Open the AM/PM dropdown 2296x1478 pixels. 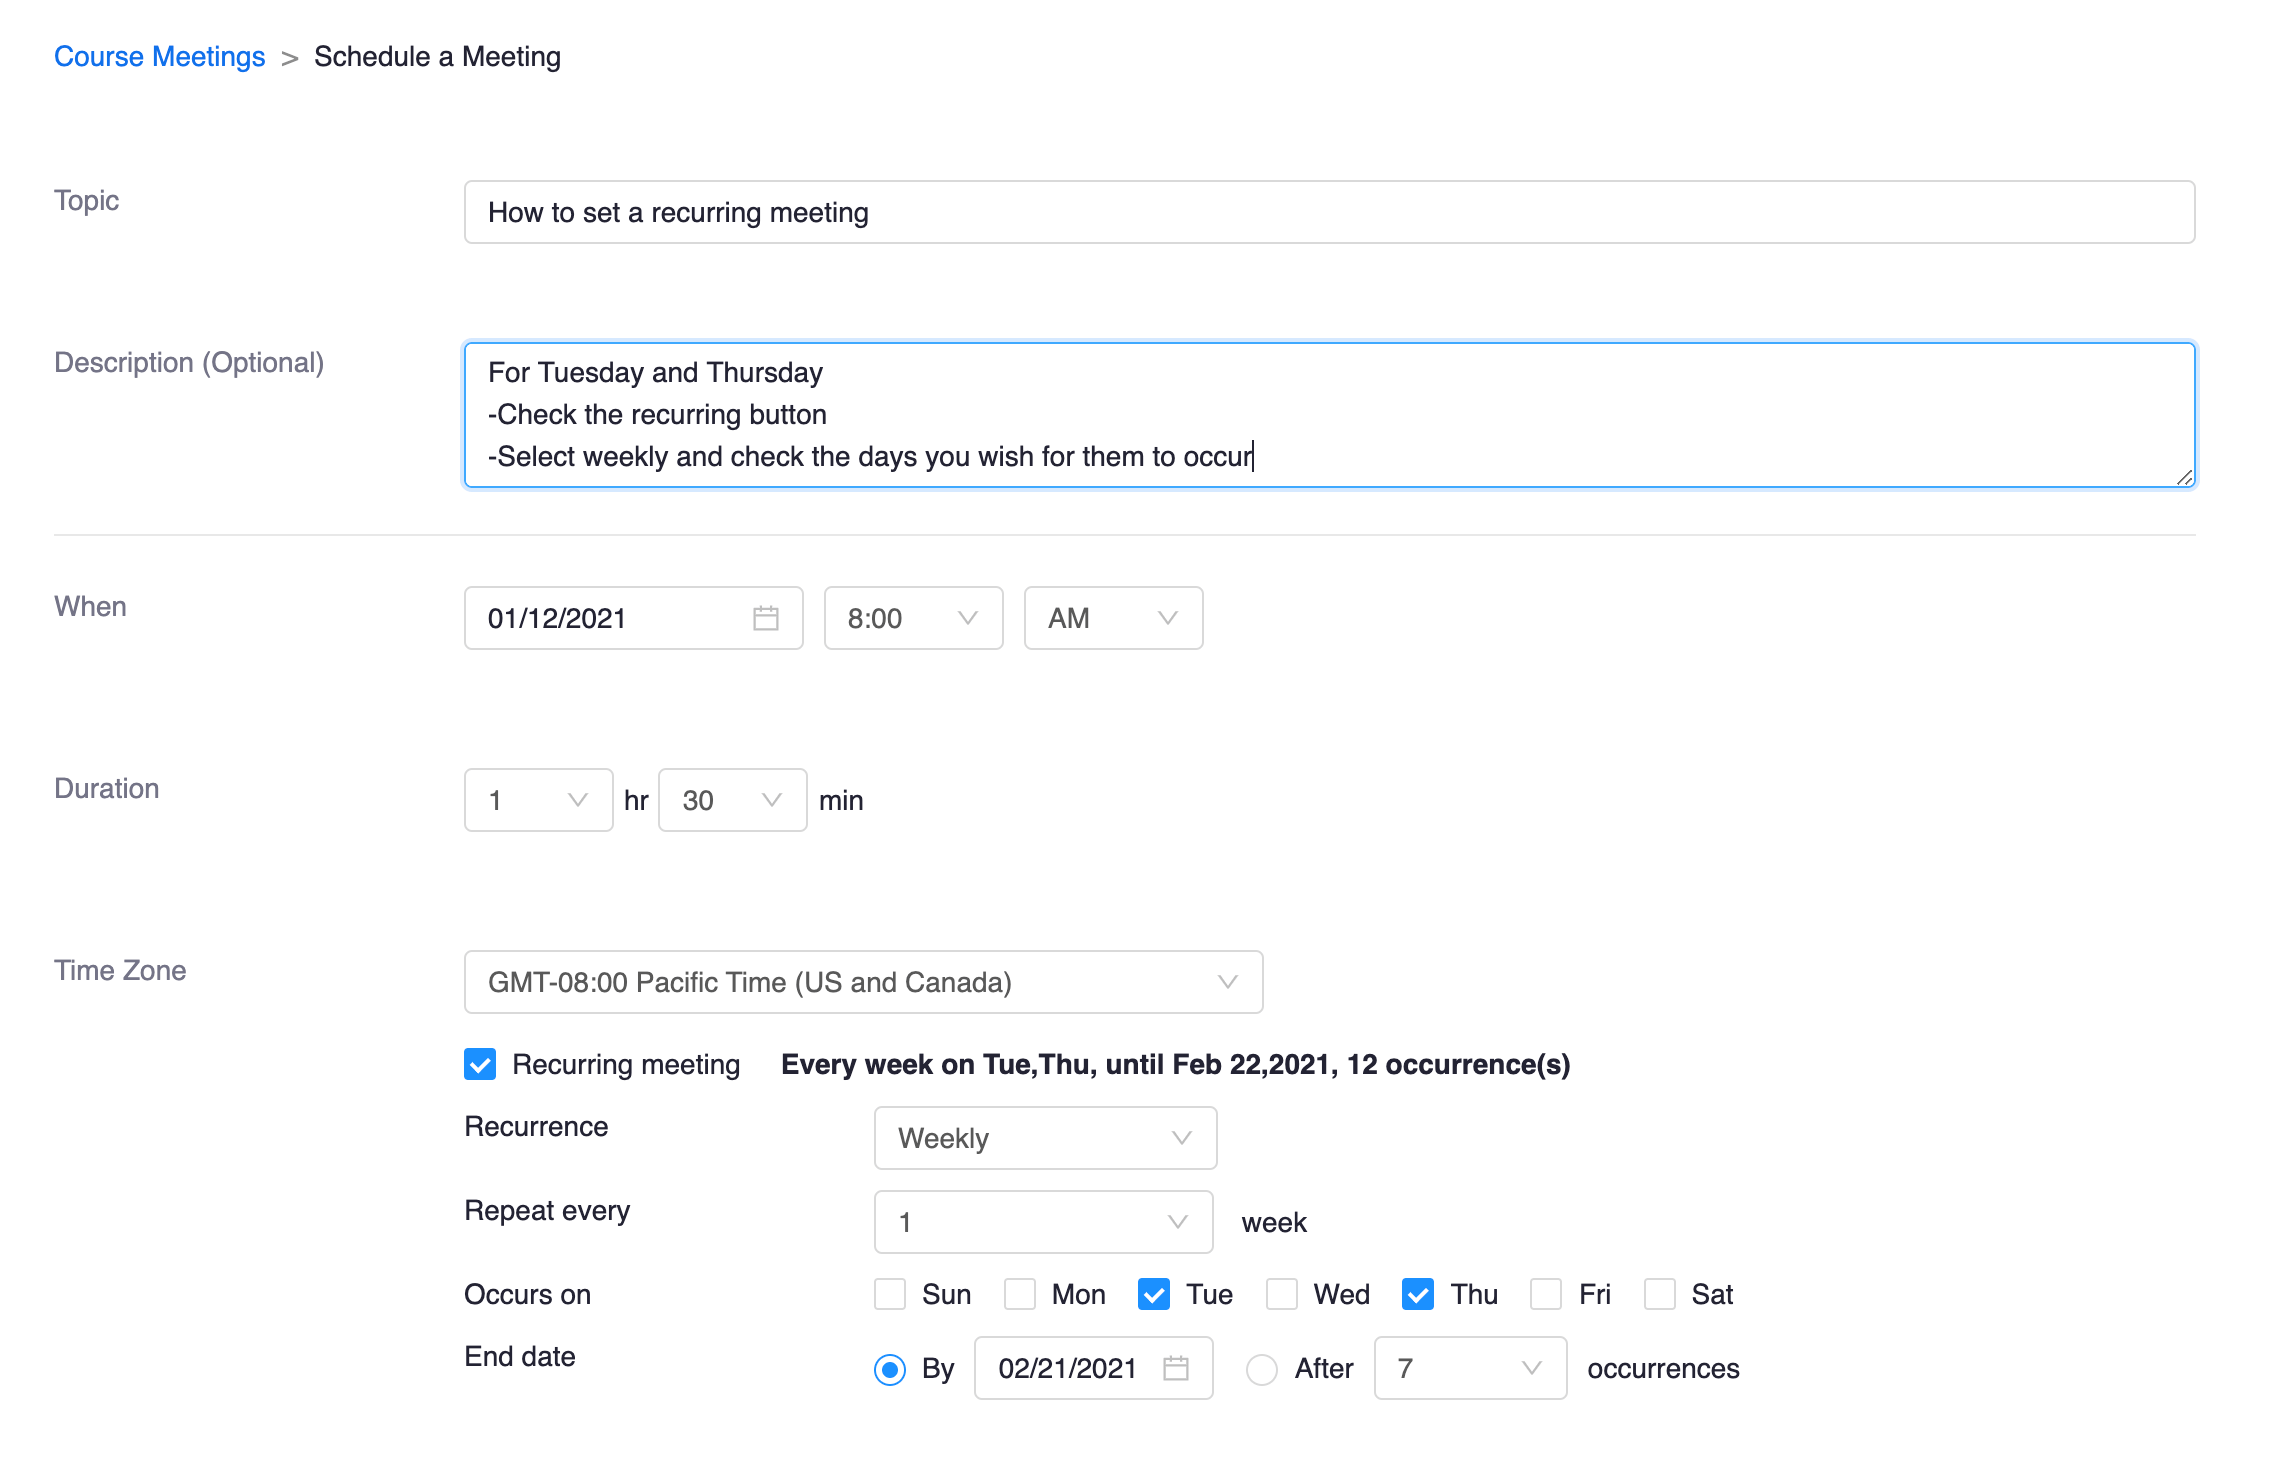point(1112,618)
